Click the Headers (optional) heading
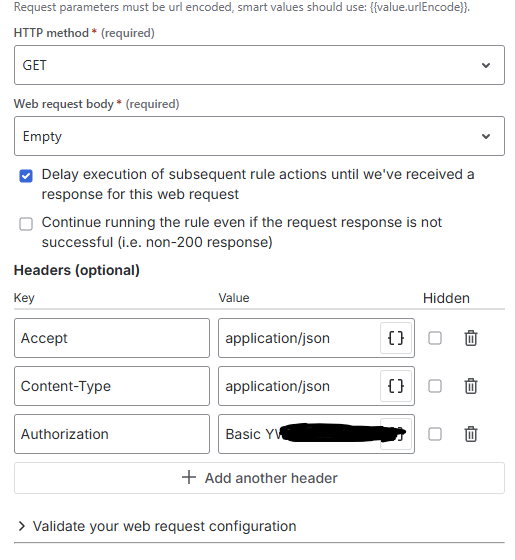 [76, 270]
